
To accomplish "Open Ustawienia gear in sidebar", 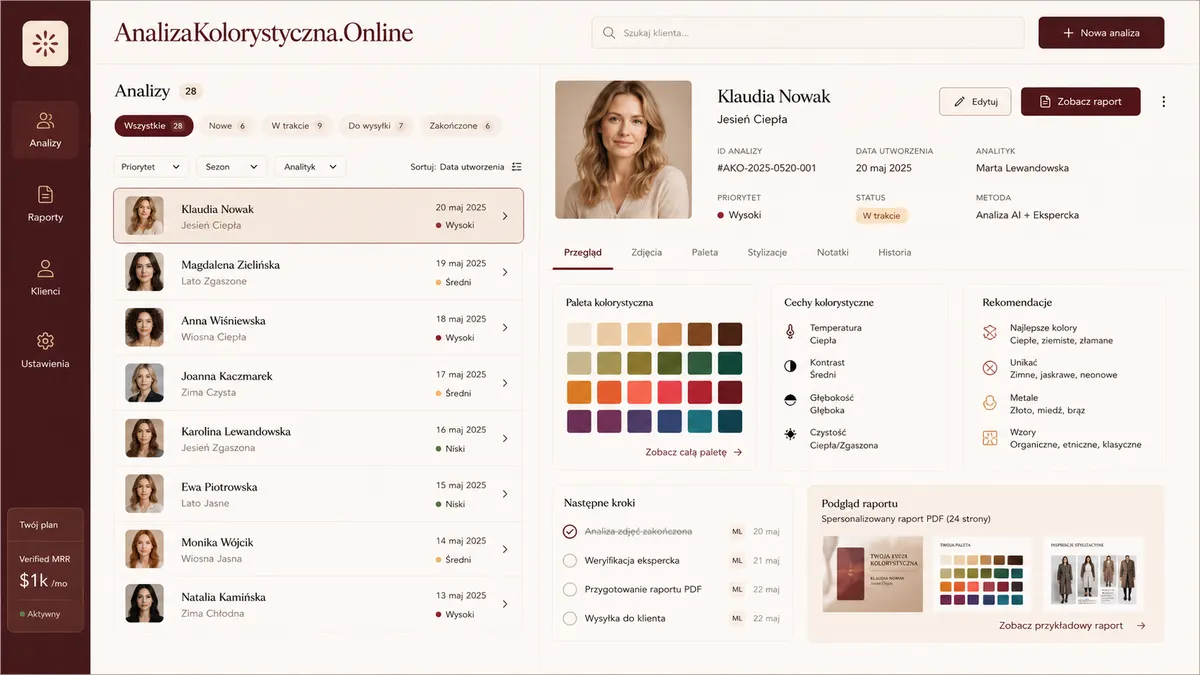I will coord(45,341).
